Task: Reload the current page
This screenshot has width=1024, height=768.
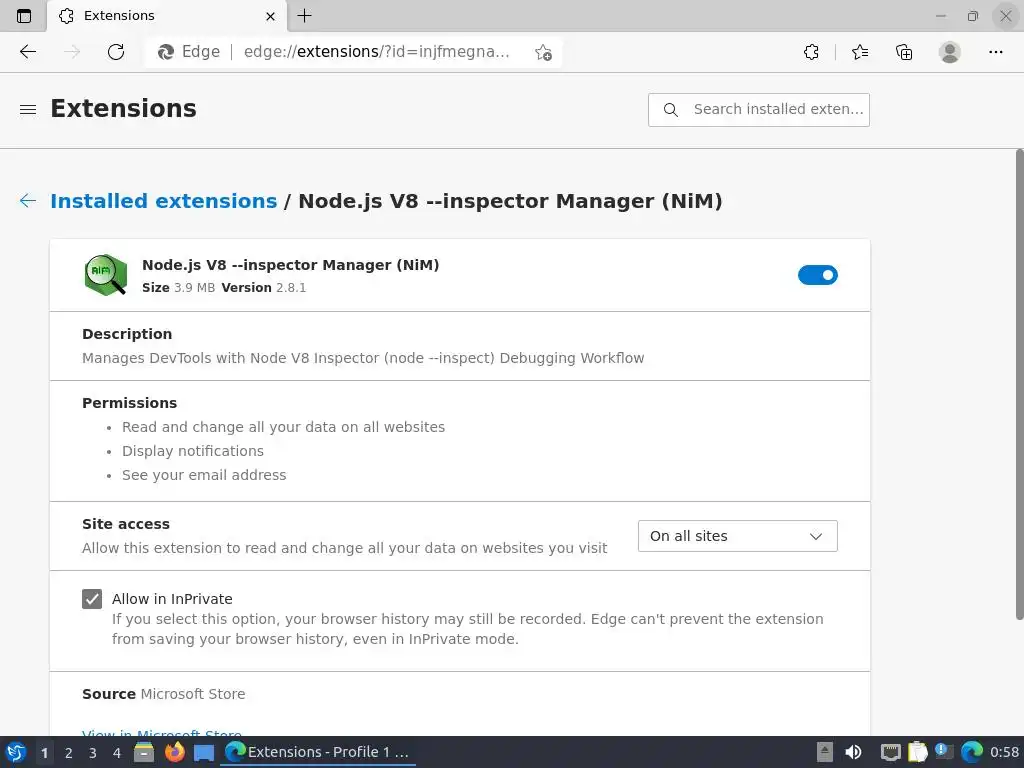Action: coord(116,52)
